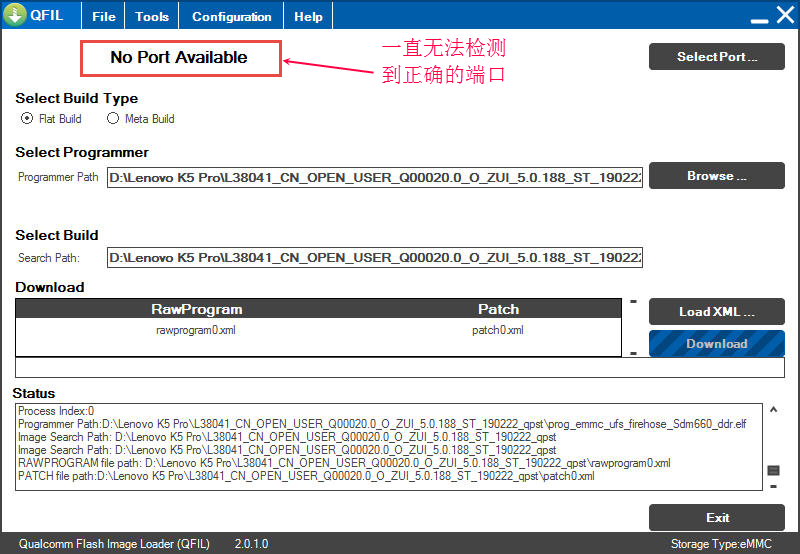This screenshot has height=554, width=800.
Task: Expand the Help menu
Action: [309, 17]
